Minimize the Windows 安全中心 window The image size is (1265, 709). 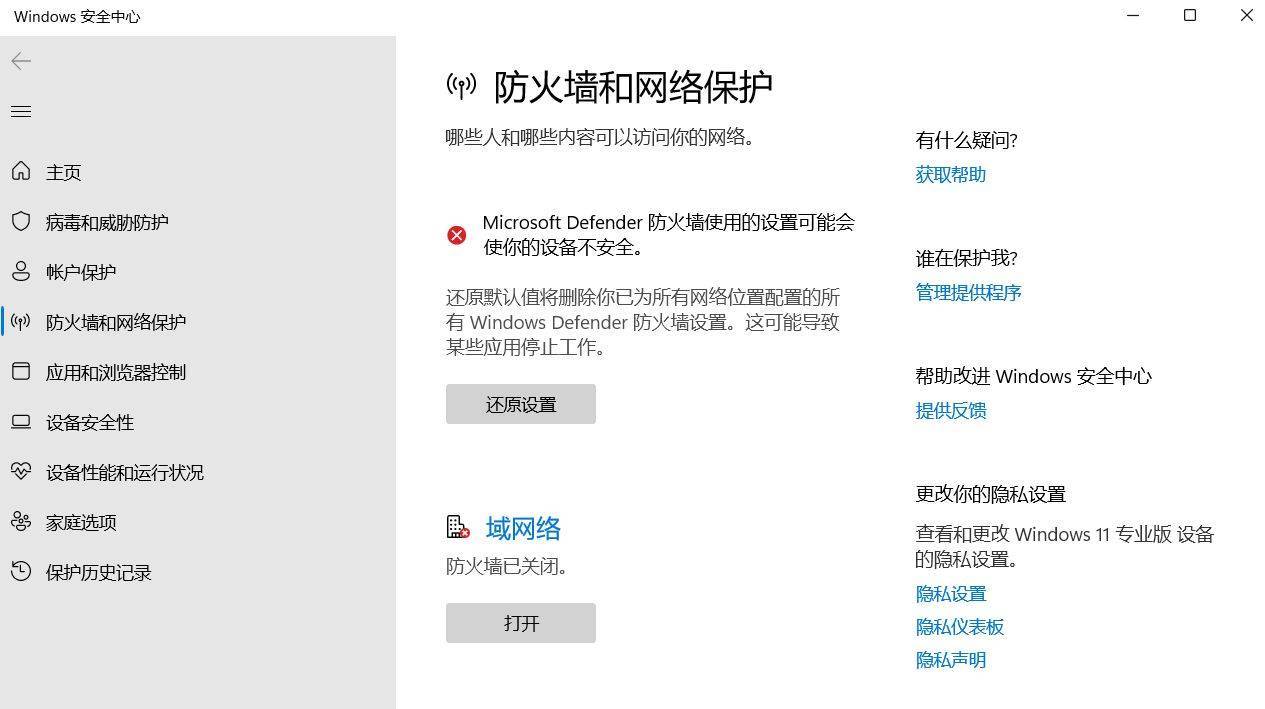(1133, 16)
